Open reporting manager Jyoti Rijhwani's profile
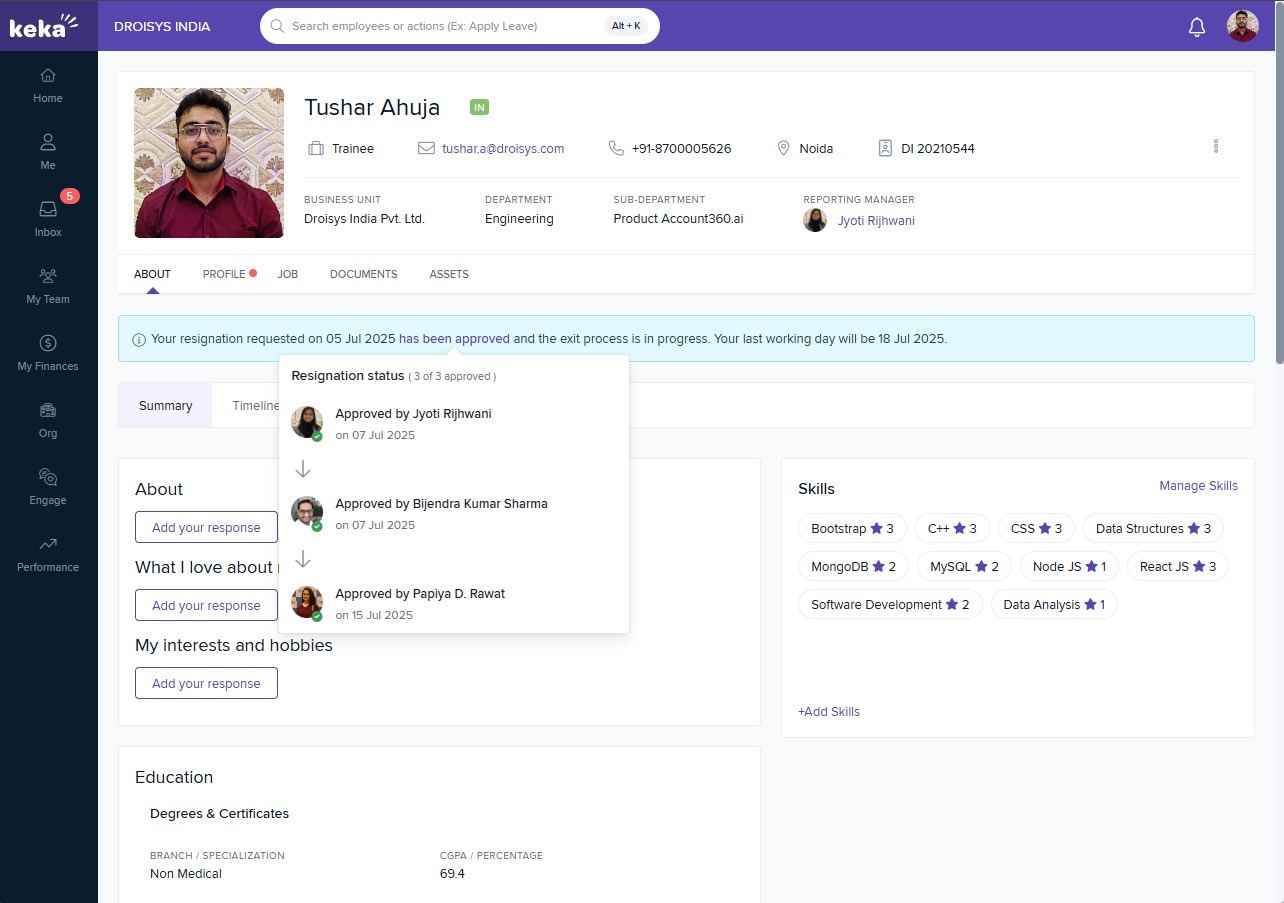 click(875, 221)
